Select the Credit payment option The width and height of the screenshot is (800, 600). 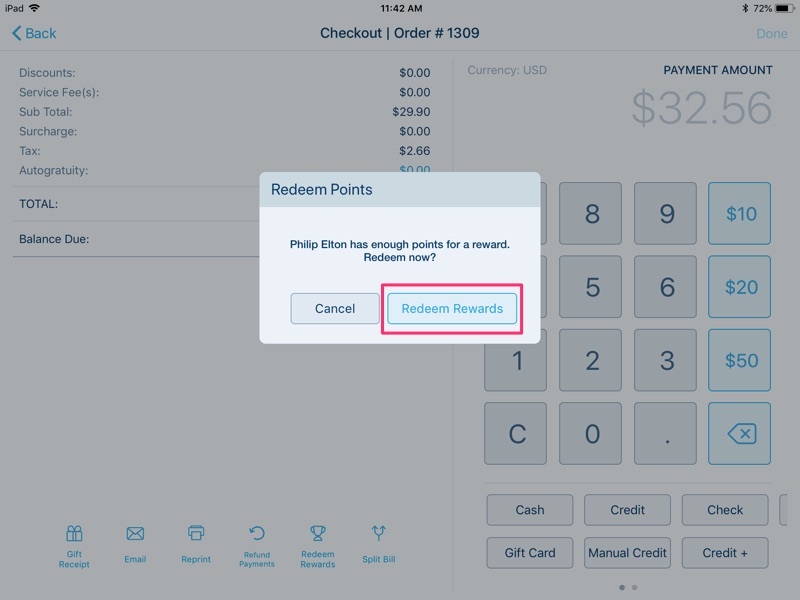[627, 510]
